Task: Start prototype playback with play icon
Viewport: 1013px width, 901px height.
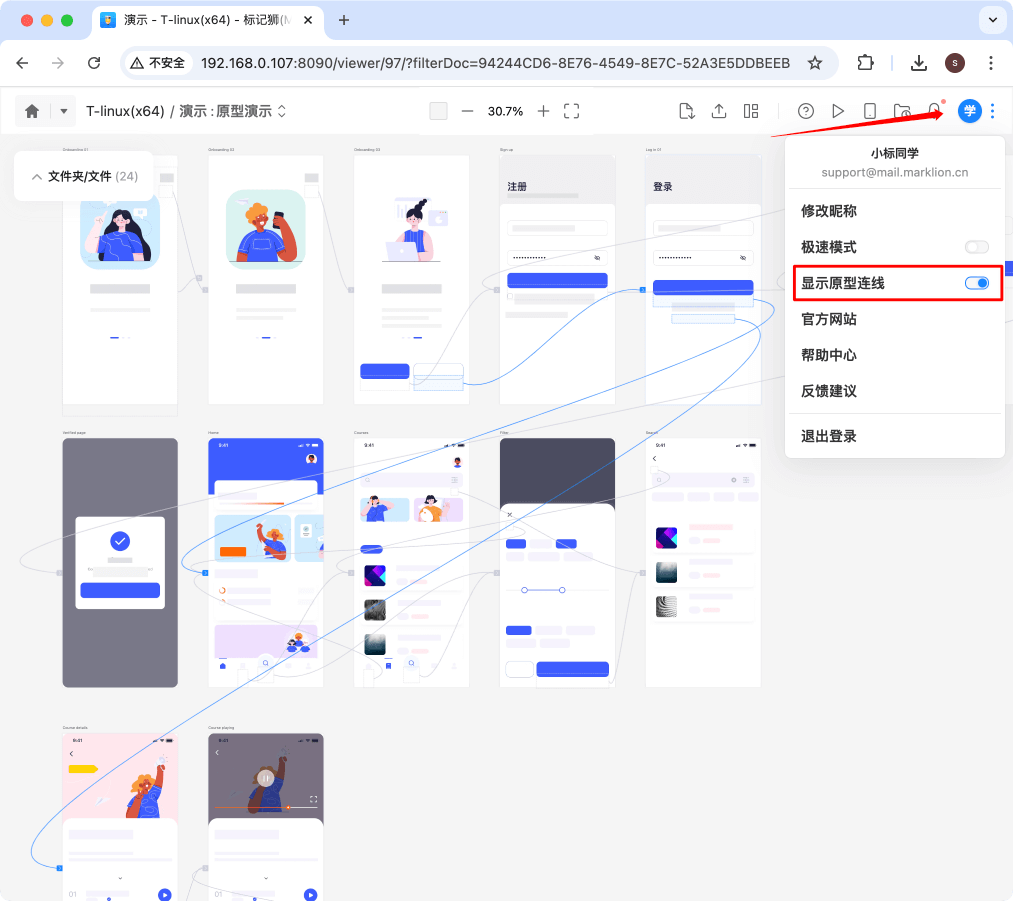Action: [x=838, y=111]
